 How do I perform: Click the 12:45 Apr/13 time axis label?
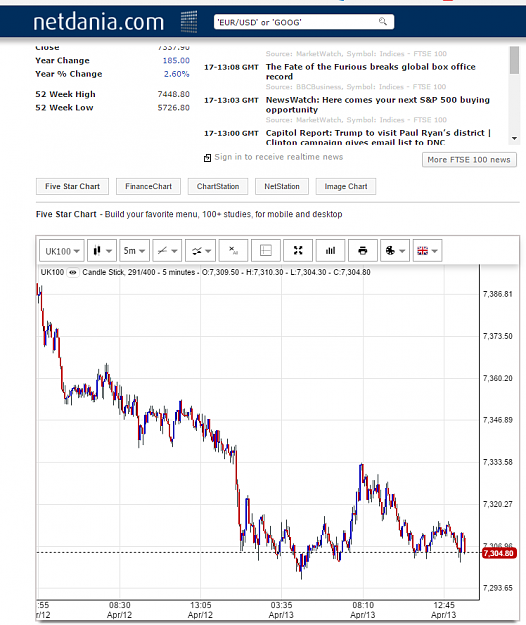coord(444,610)
